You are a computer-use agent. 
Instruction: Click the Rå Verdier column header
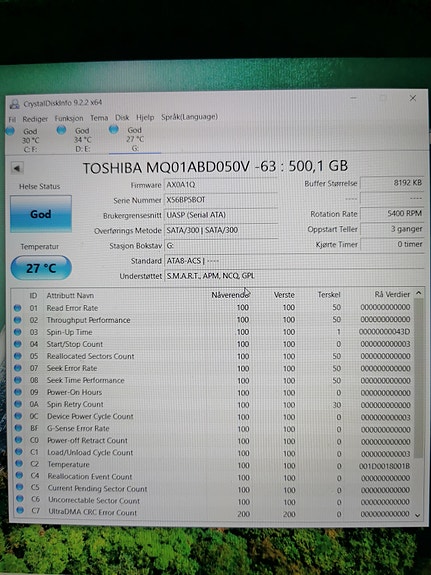[x=392, y=294]
